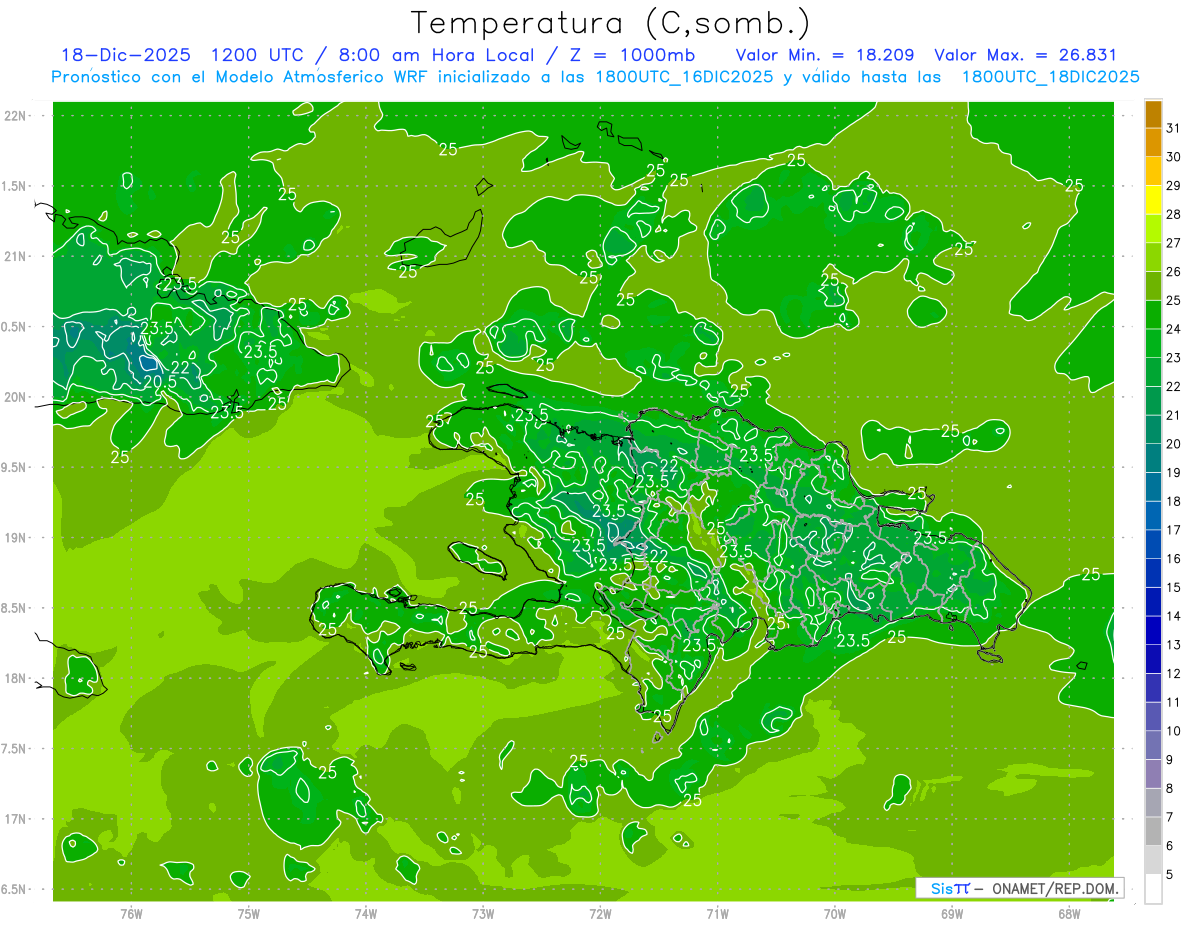Click the value 15 on the color scale
Viewport: 1200px width, 927px height.
tap(1174, 588)
